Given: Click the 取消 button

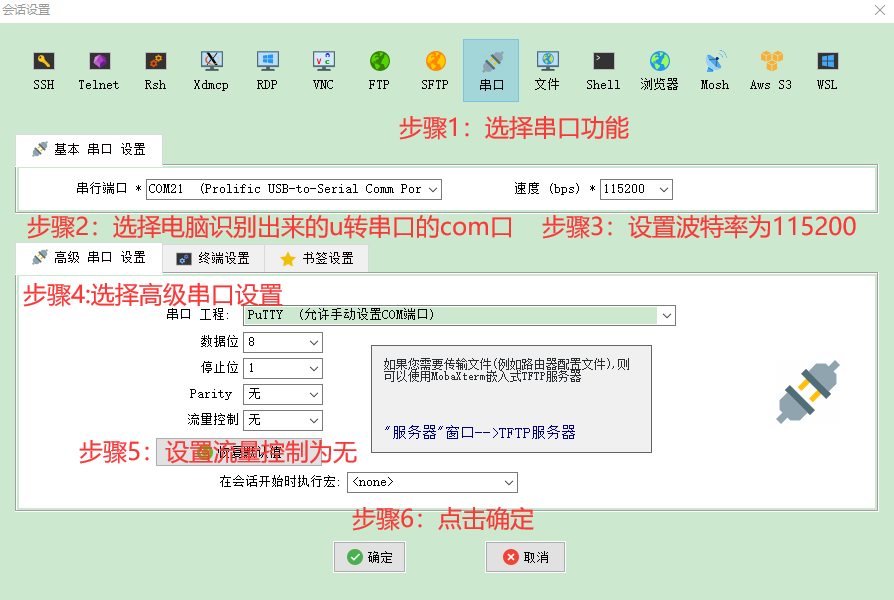Looking at the screenshot, I should [x=526, y=557].
